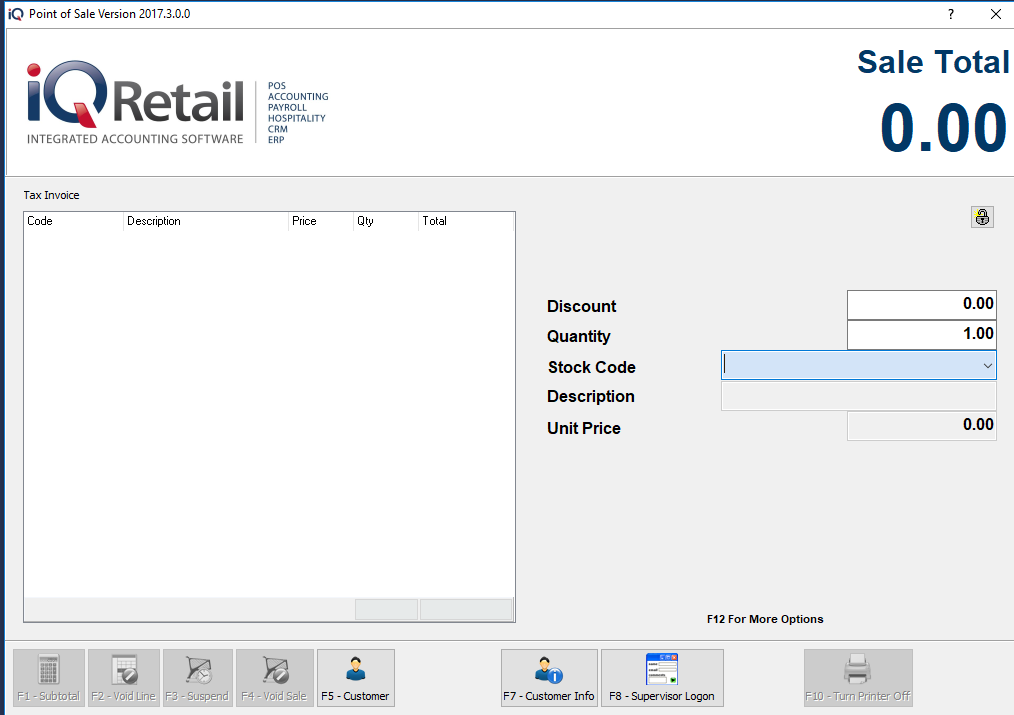This screenshot has width=1014, height=715.
Task: Click into the Stock Code entry box
Action: [x=848, y=366]
